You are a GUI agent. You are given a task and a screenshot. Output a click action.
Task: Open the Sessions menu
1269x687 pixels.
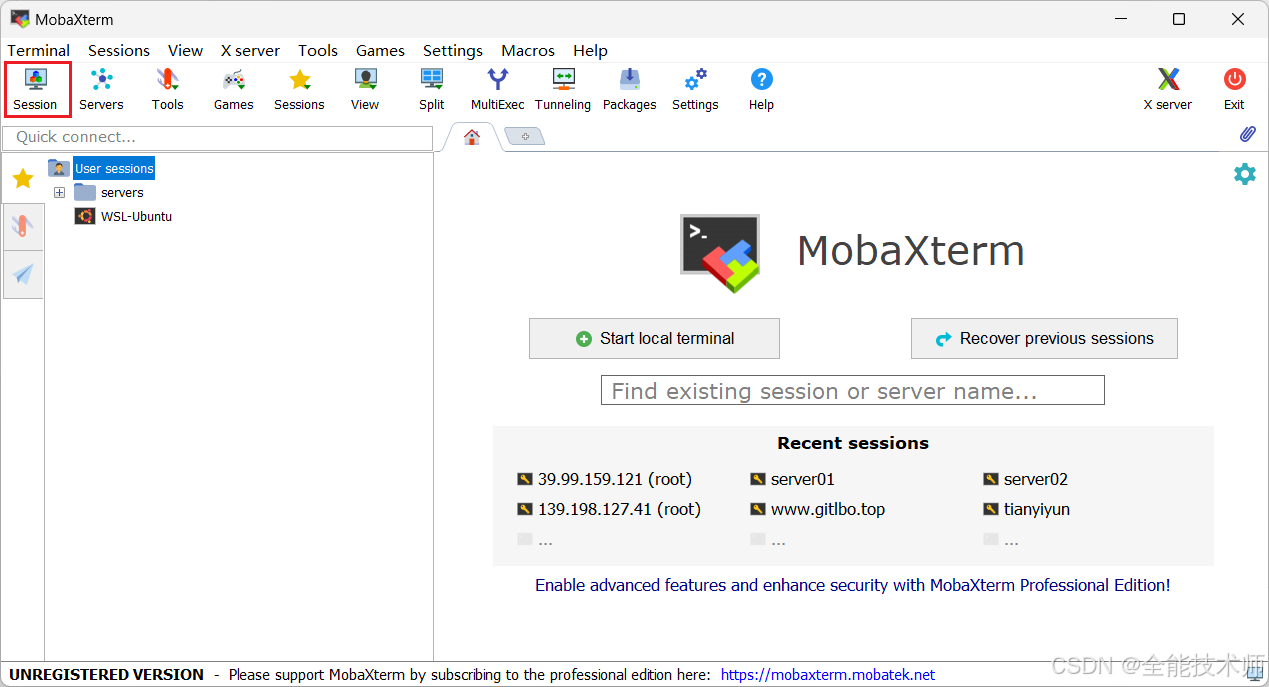(119, 50)
